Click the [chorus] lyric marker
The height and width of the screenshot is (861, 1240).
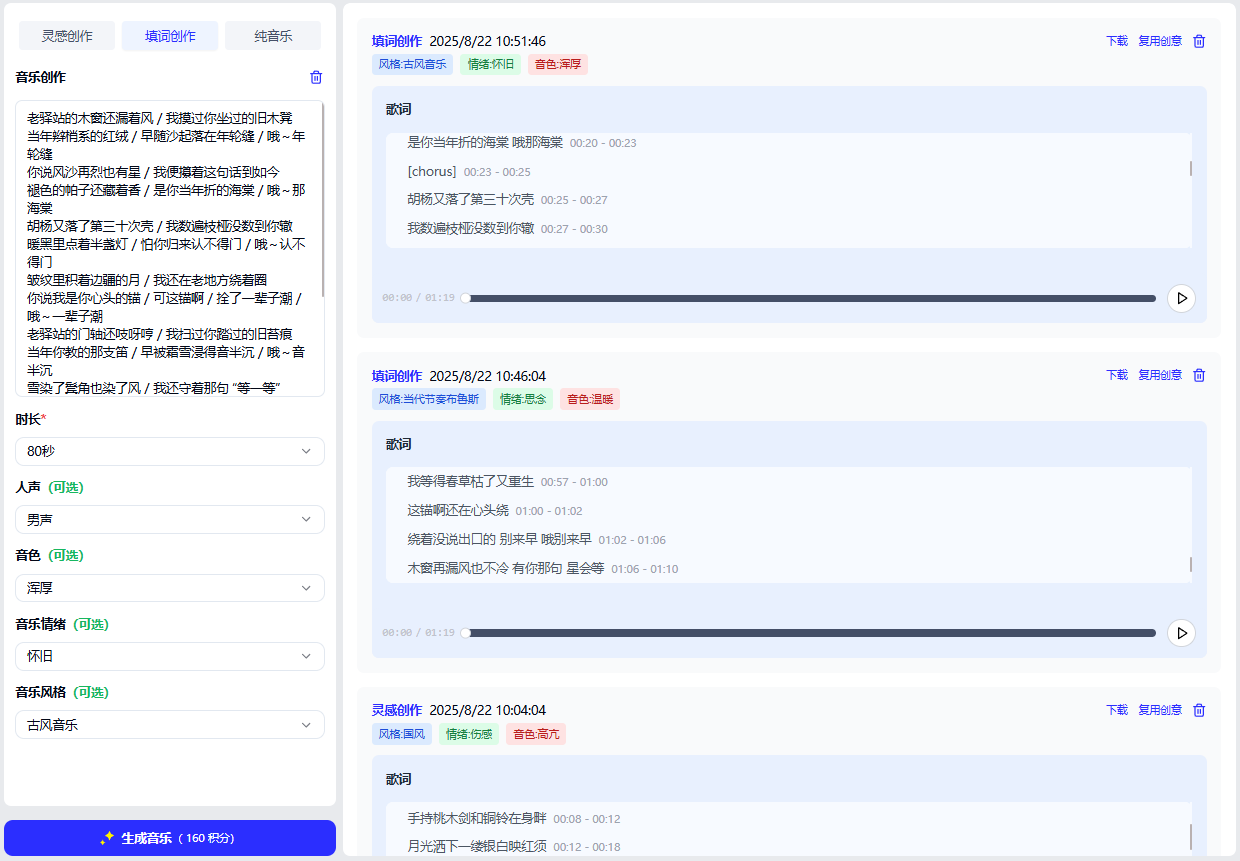pyautogui.click(x=432, y=172)
